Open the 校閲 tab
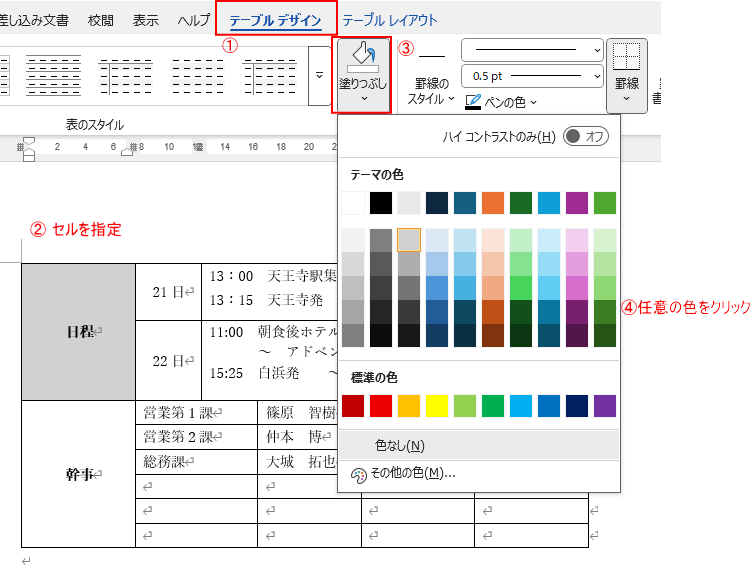This screenshot has height=579, width=750. (101, 20)
